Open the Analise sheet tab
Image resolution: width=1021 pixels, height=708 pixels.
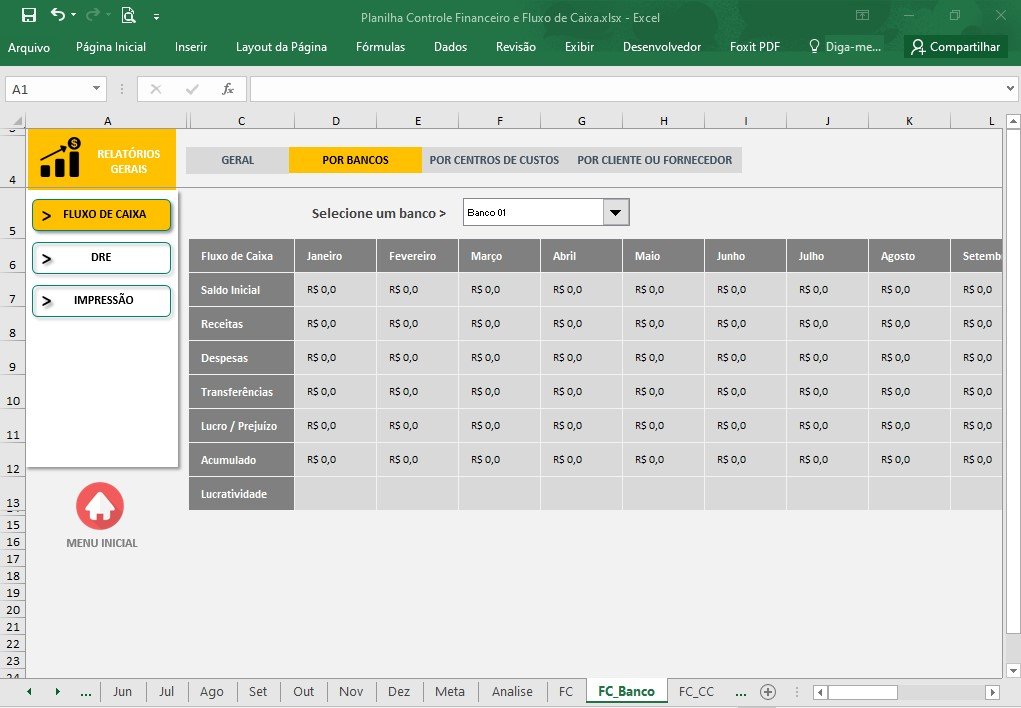(x=512, y=692)
